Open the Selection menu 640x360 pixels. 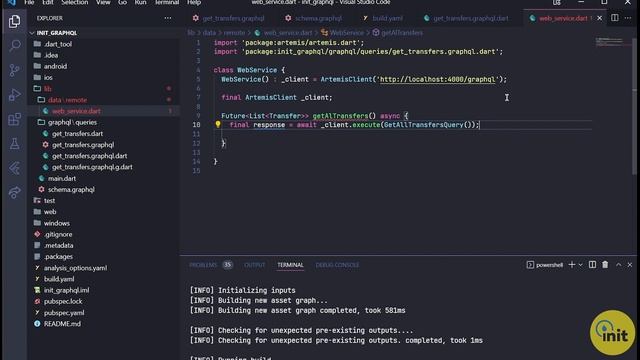point(75,2)
